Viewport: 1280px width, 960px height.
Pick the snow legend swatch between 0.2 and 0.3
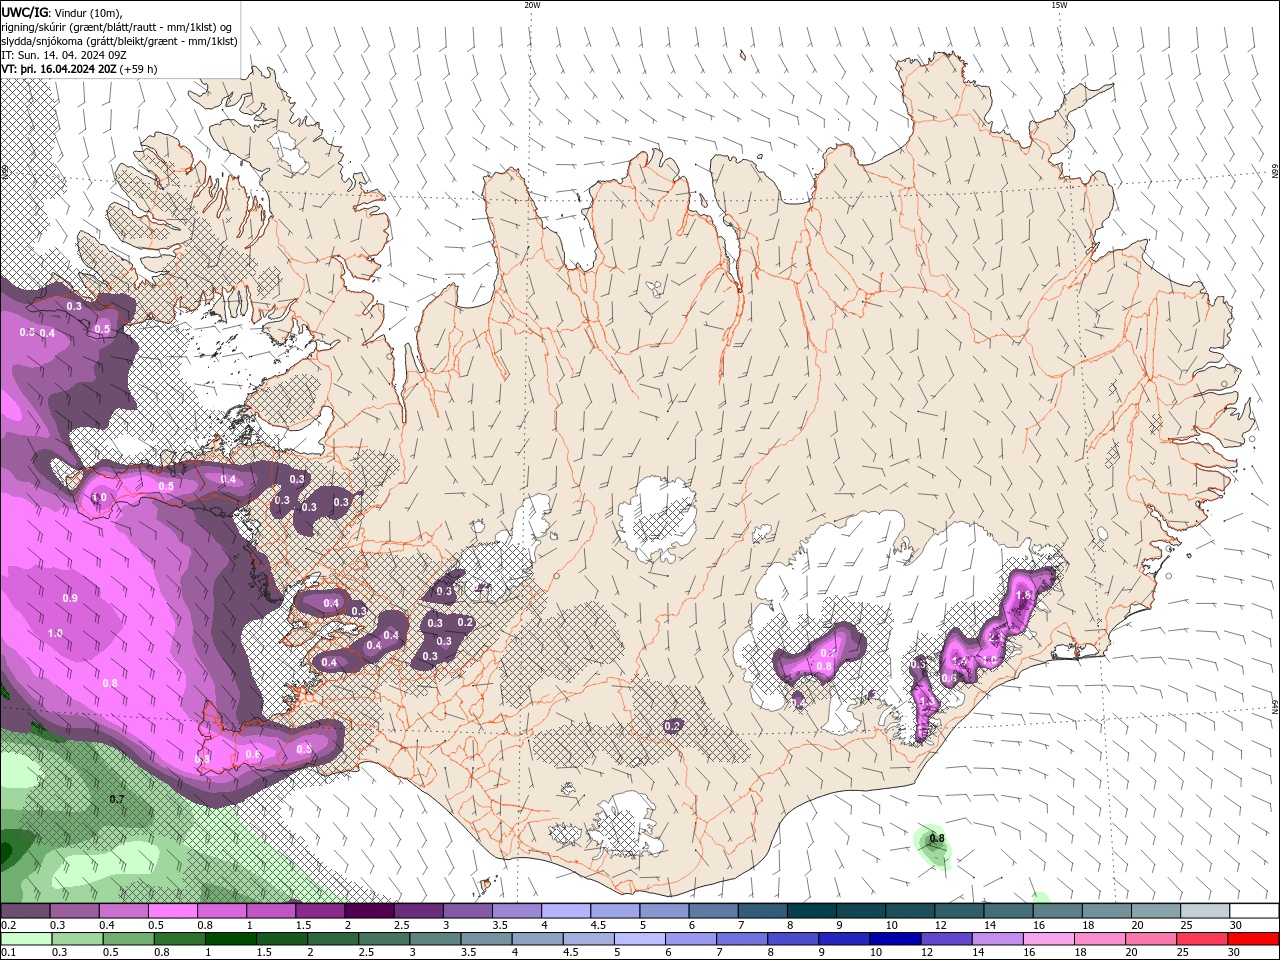click(25, 911)
